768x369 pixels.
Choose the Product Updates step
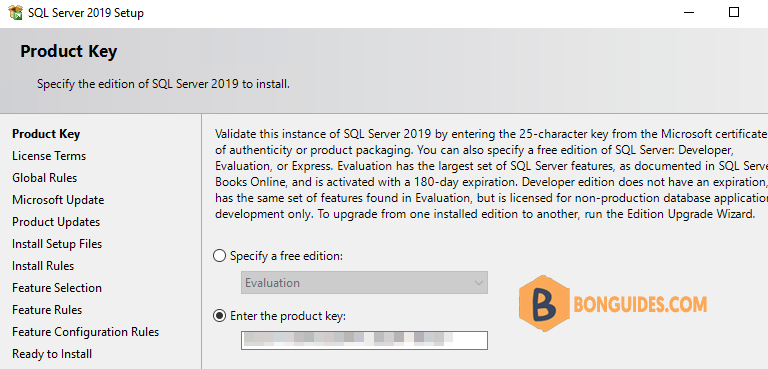(56, 222)
